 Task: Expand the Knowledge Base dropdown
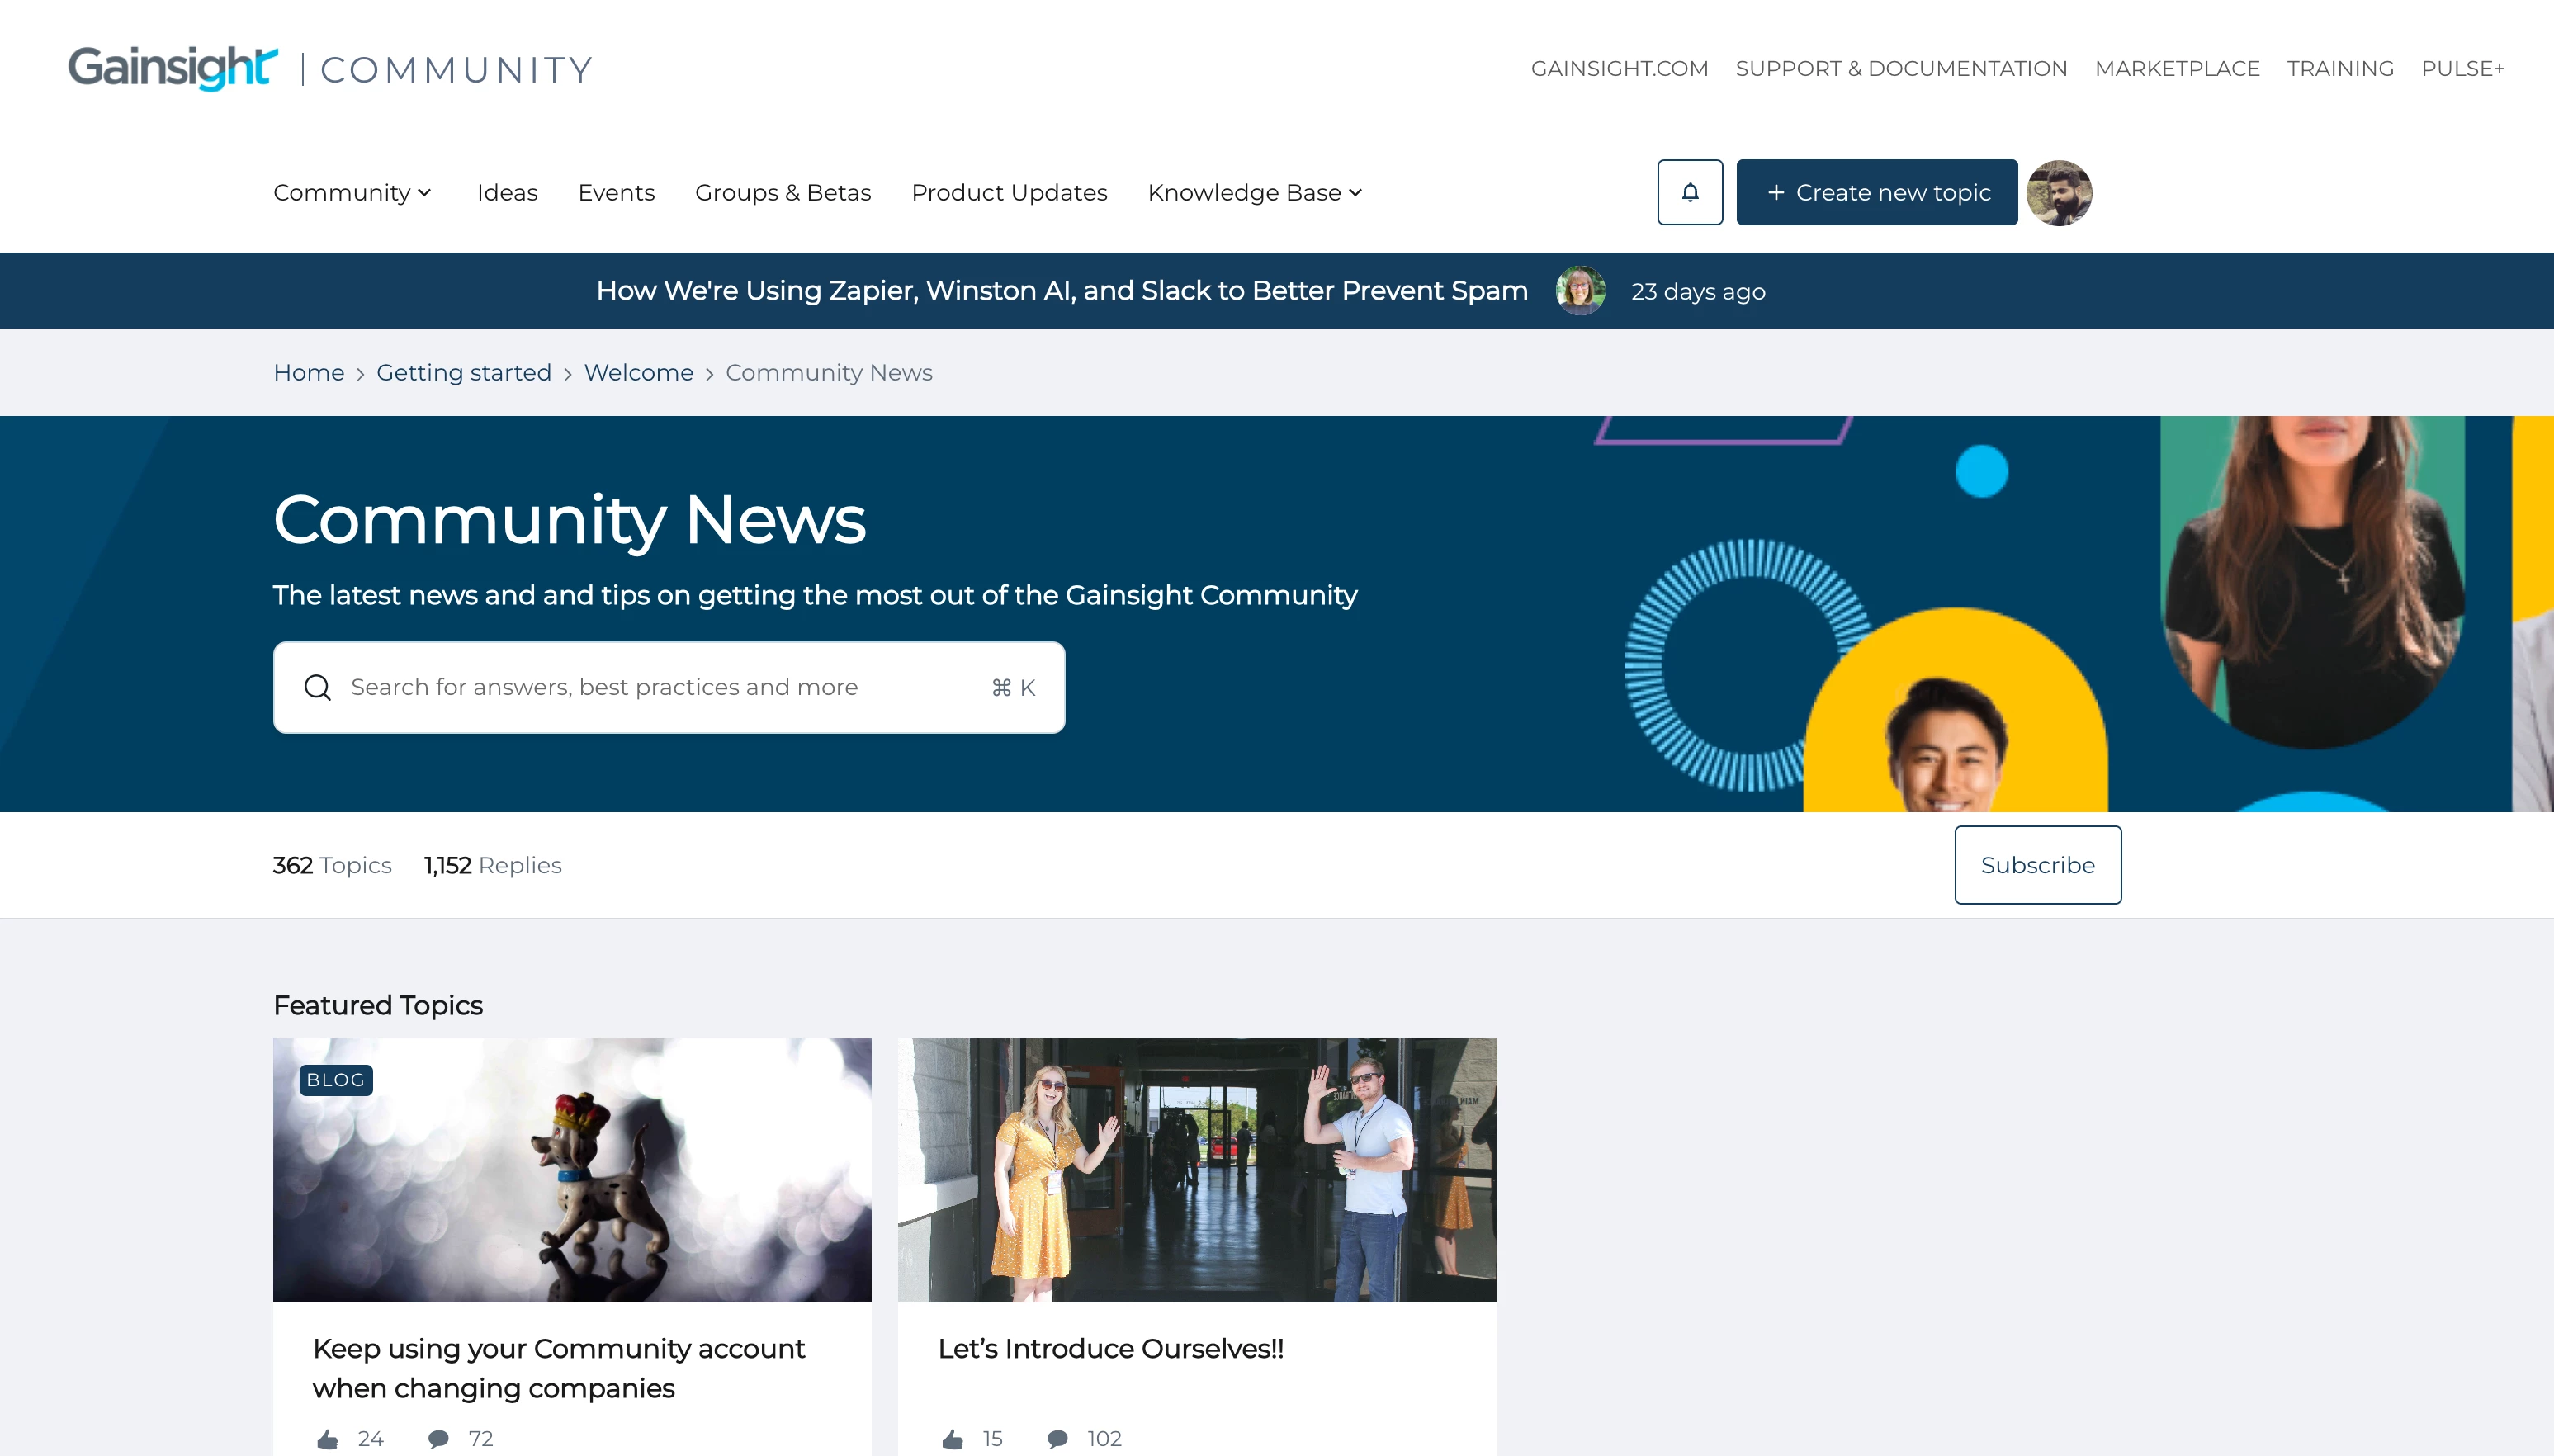tap(1254, 192)
